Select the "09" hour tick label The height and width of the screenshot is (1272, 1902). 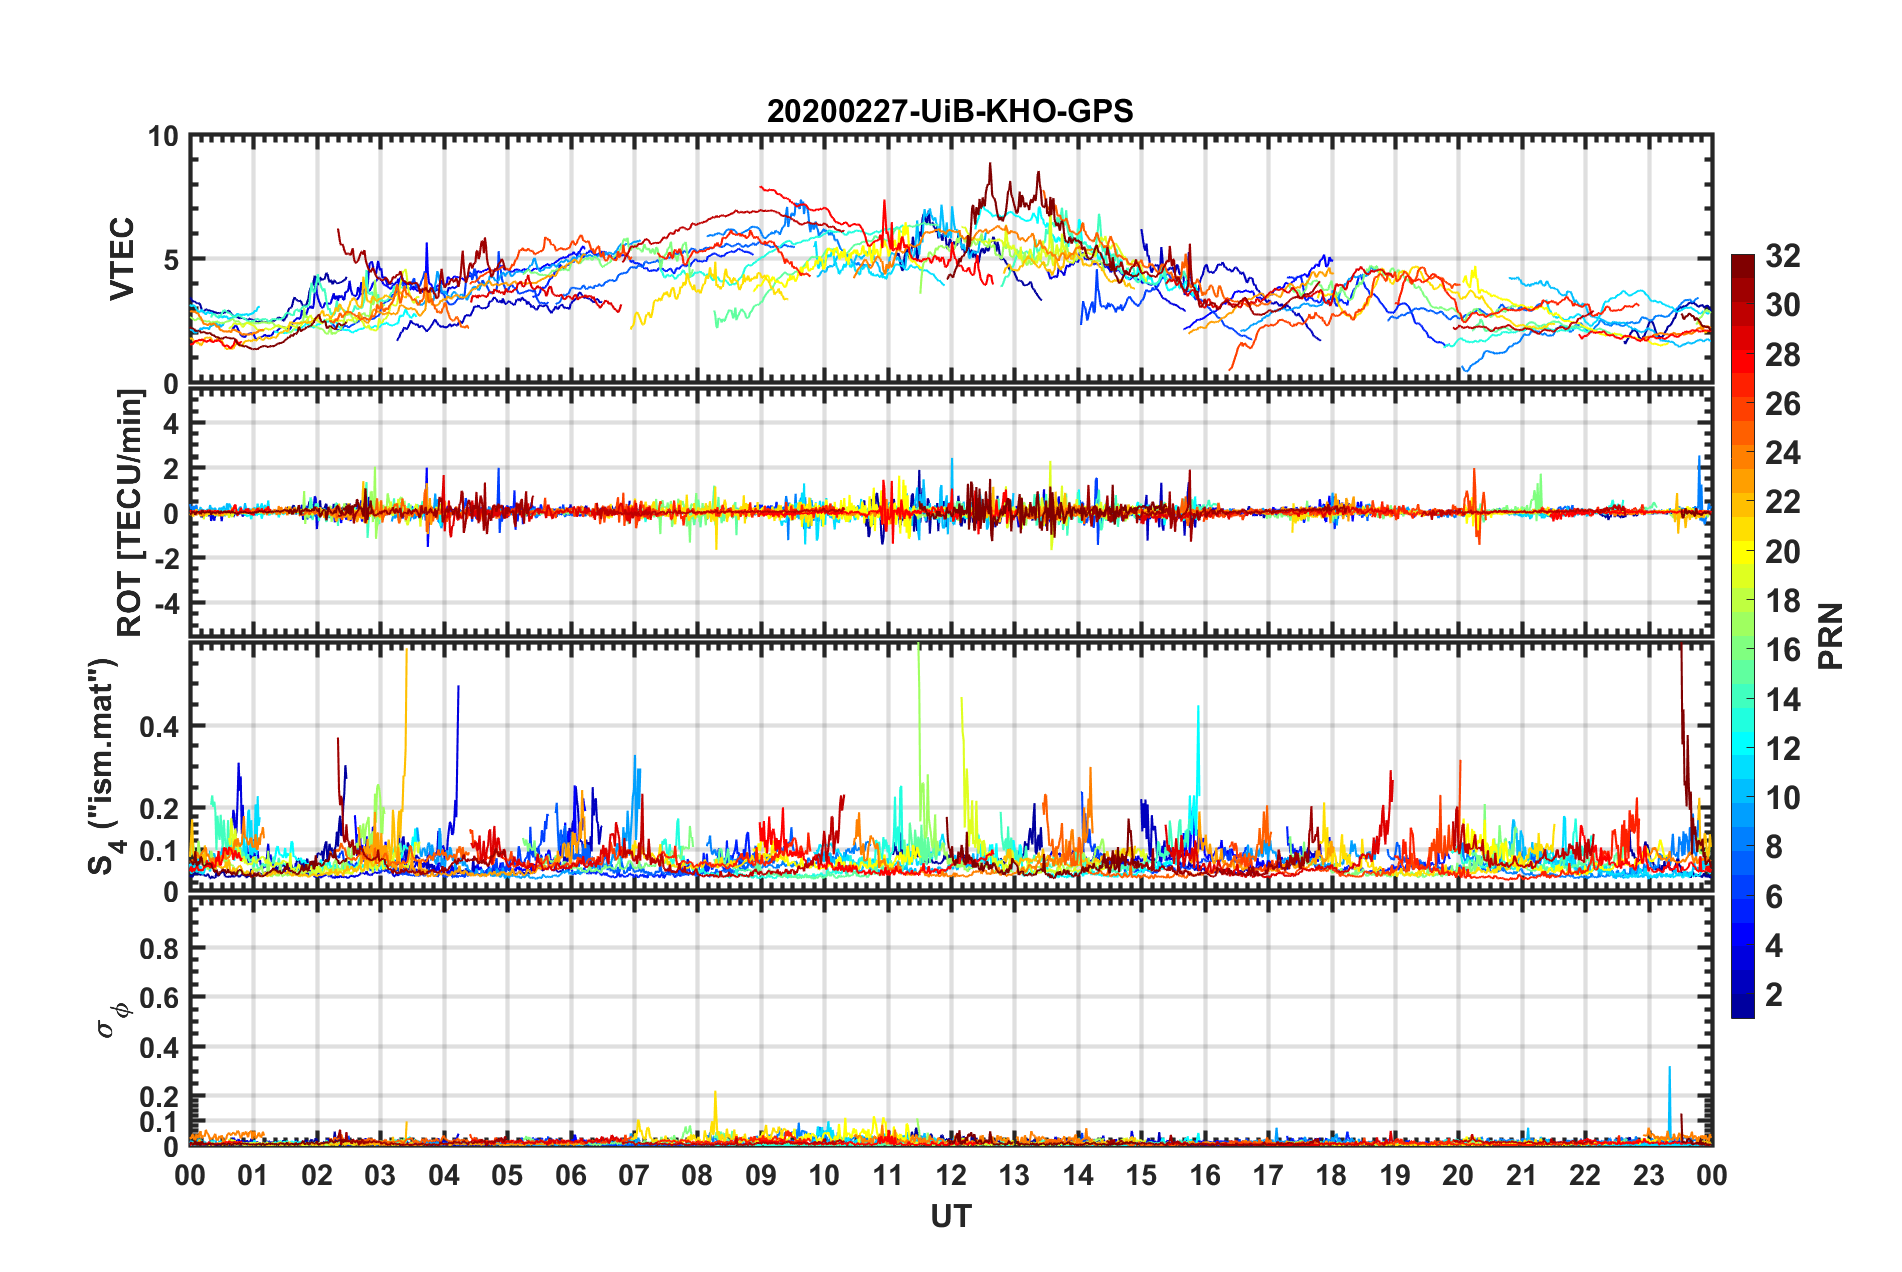click(761, 1175)
